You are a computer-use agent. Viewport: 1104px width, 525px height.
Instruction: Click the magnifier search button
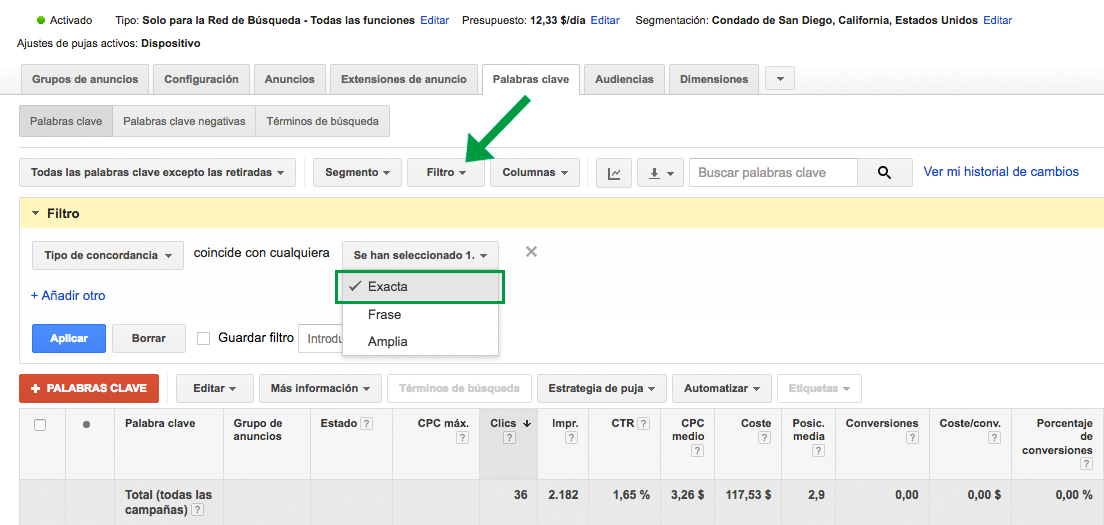click(884, 172)
